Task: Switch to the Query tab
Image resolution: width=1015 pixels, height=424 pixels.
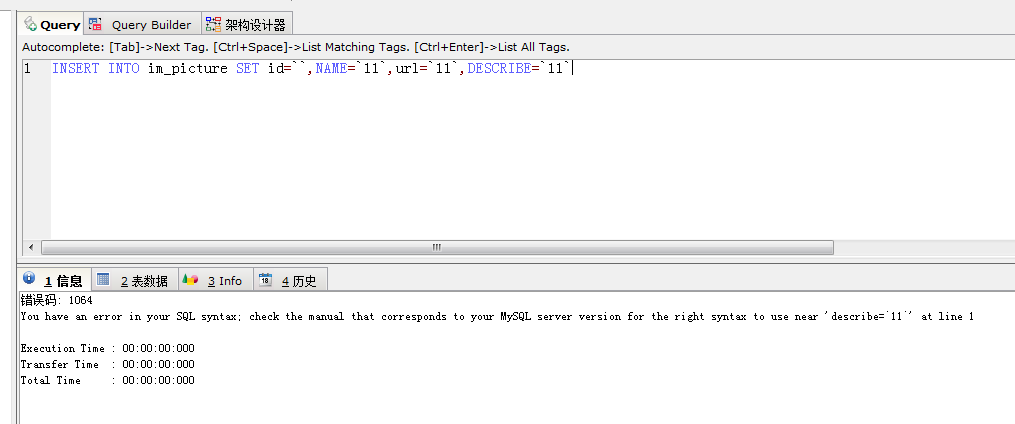Action: (x=59, y=25)
